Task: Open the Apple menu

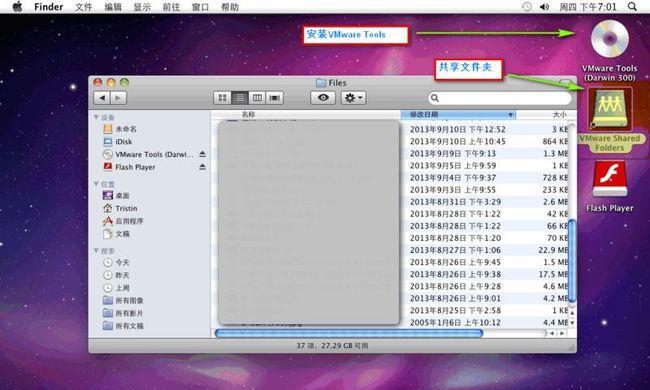Action: point(17,7)
